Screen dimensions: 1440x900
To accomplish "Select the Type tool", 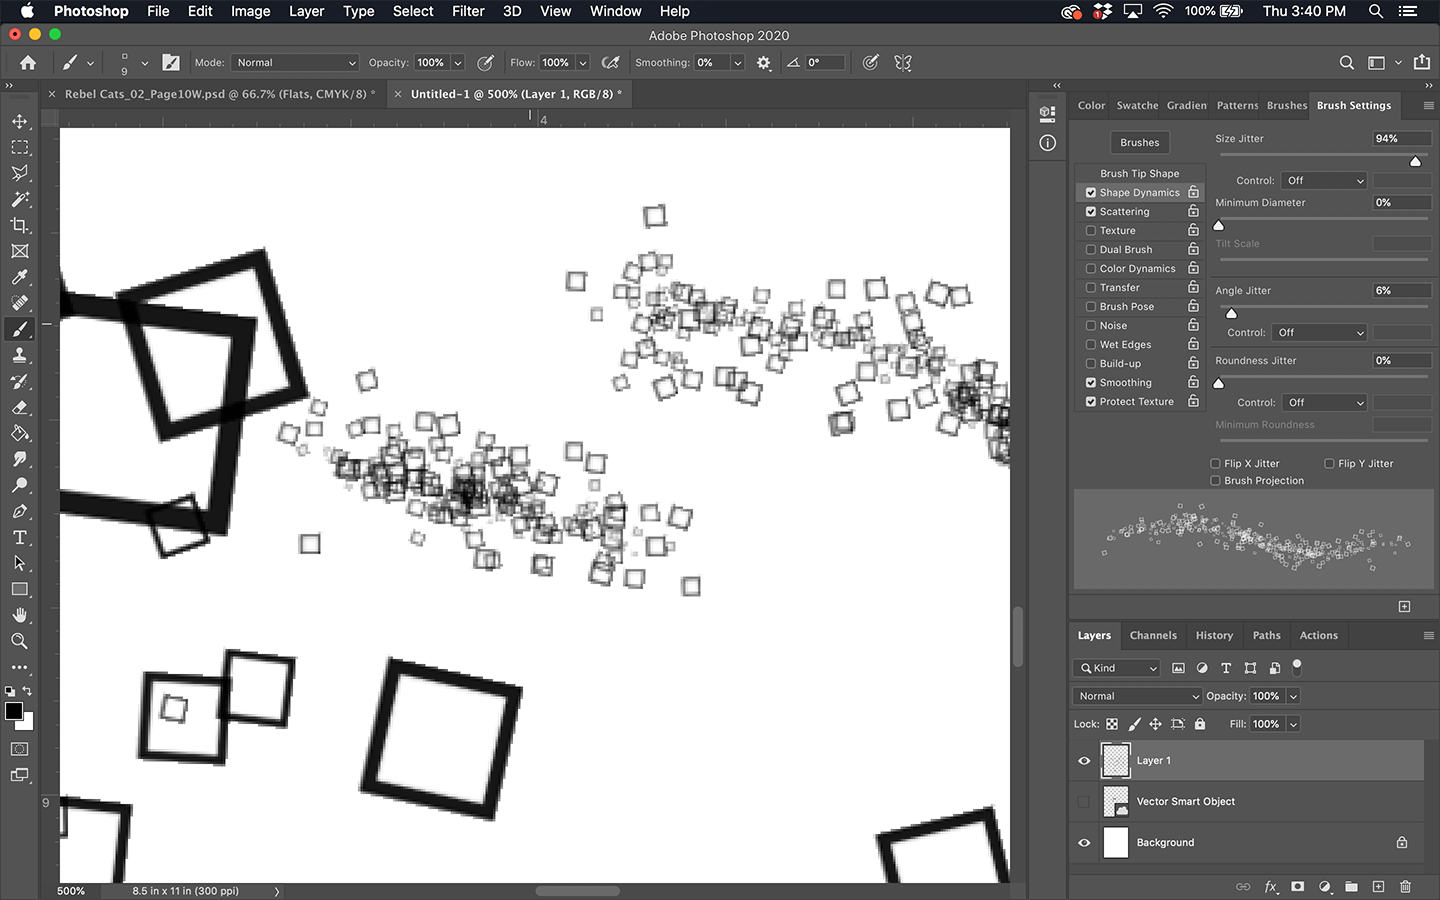I will point(20,537).
